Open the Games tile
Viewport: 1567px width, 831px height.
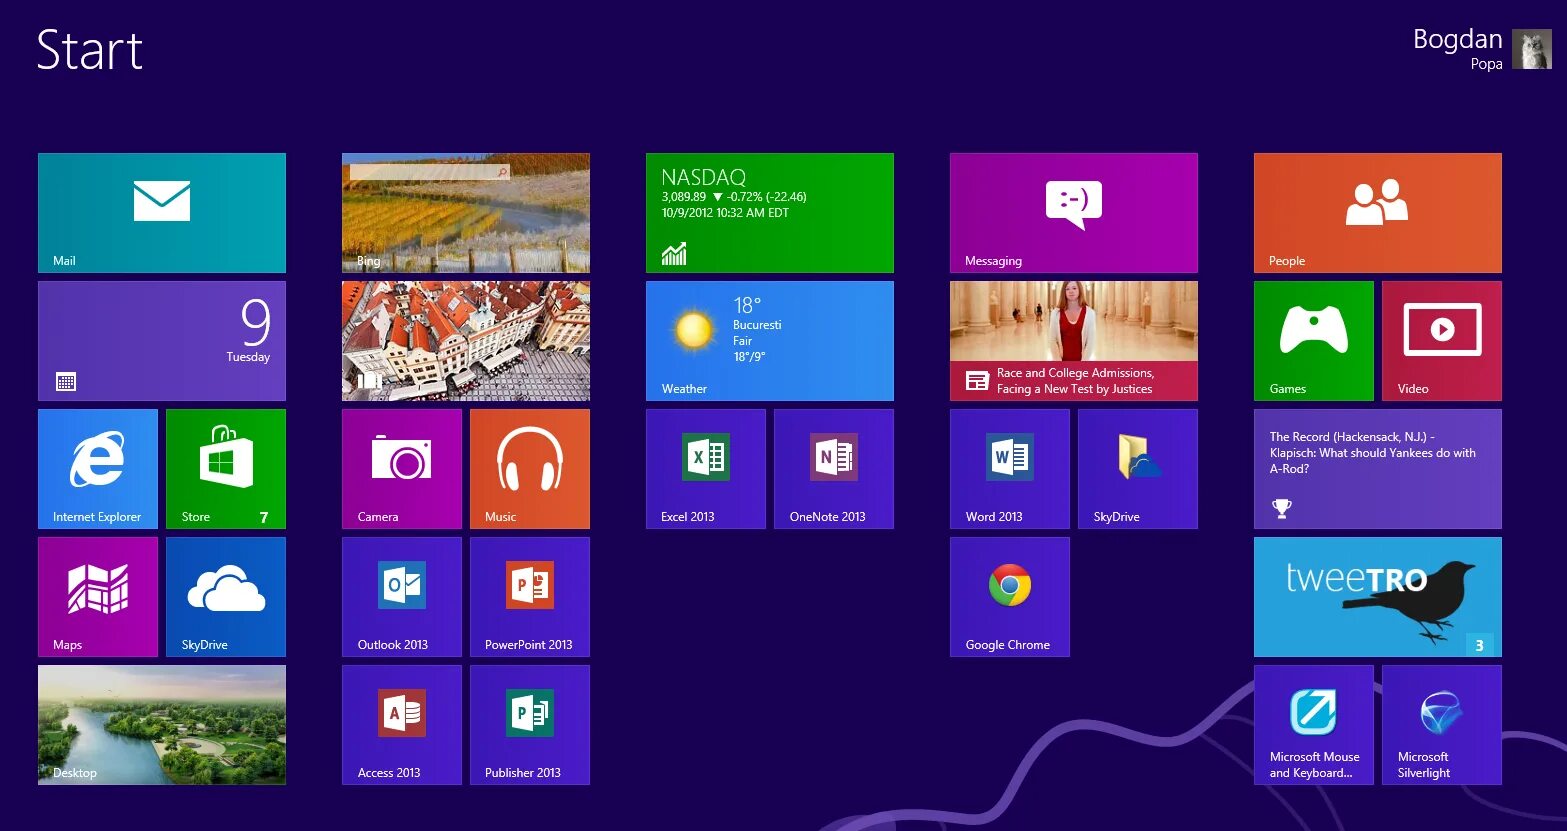click(x=1314, y=341)
